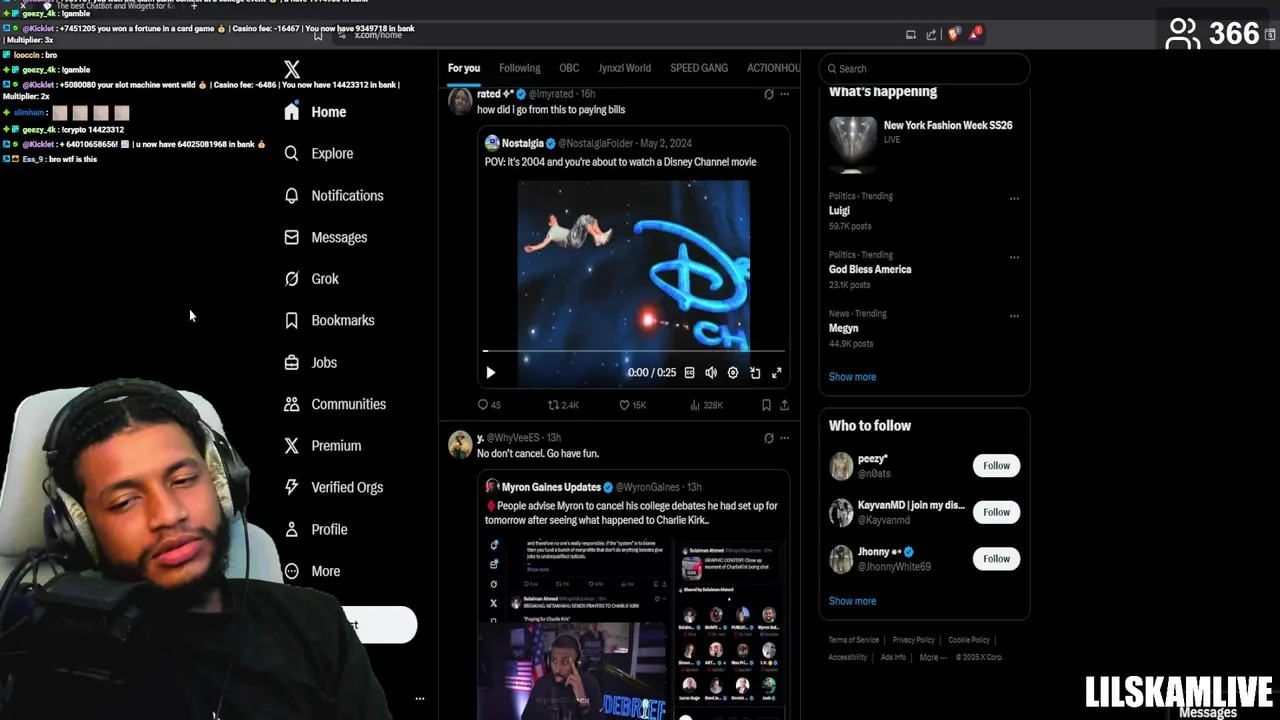This screenshot has width=1280, height=720.
Task: Open the More menu in the sidebar
Action: click(x=311, y=571)
